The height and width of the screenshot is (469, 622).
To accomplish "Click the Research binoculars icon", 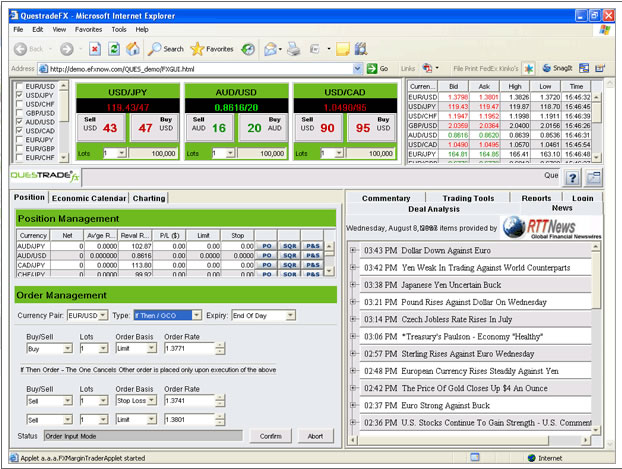I will coord(361,49).
